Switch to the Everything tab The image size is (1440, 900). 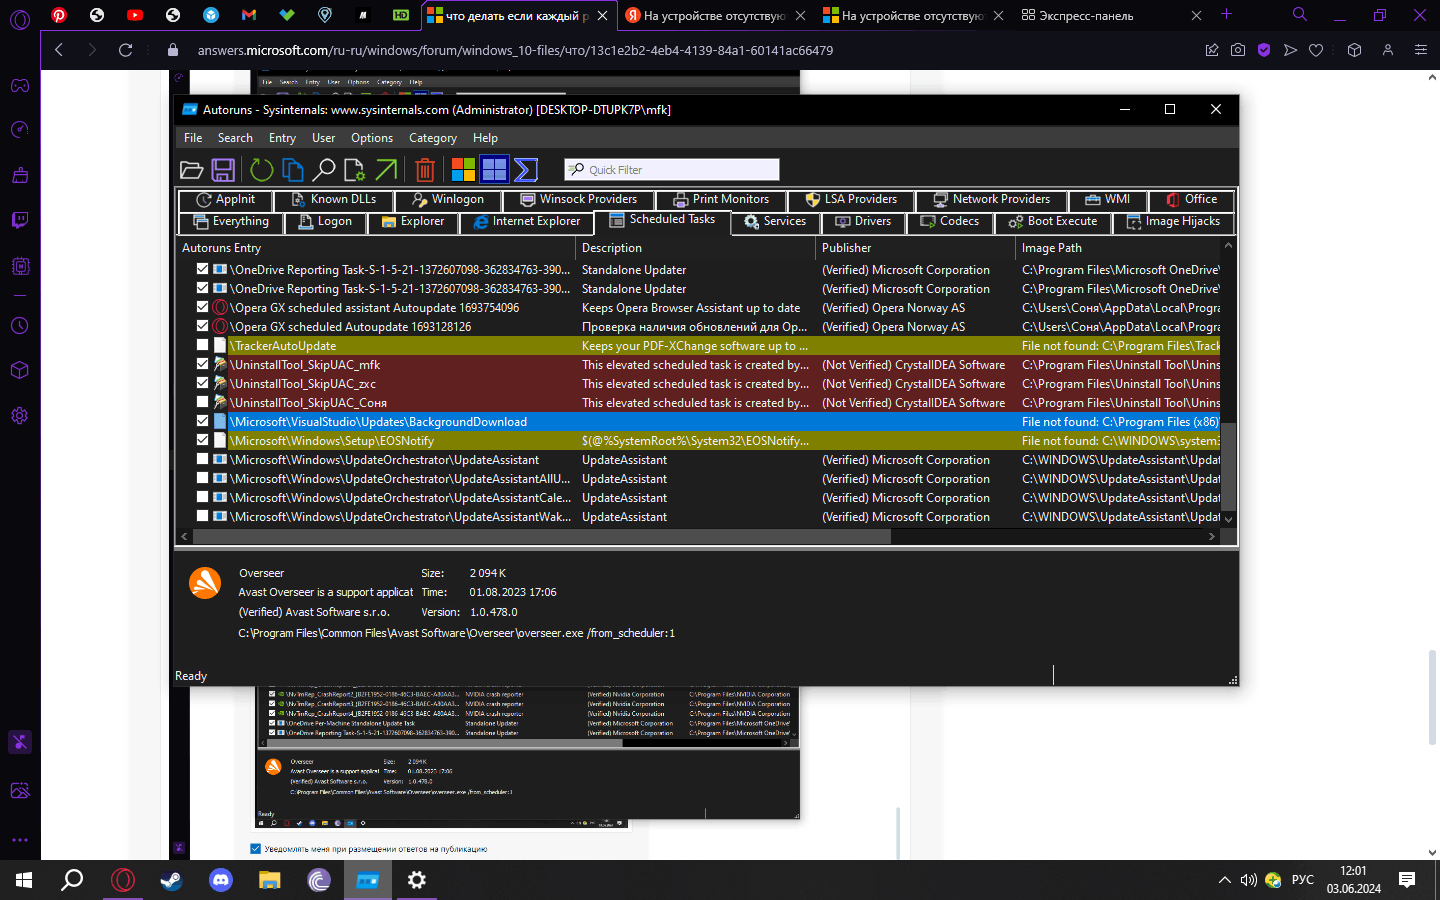pyautogui.click(x=231, y=222)
